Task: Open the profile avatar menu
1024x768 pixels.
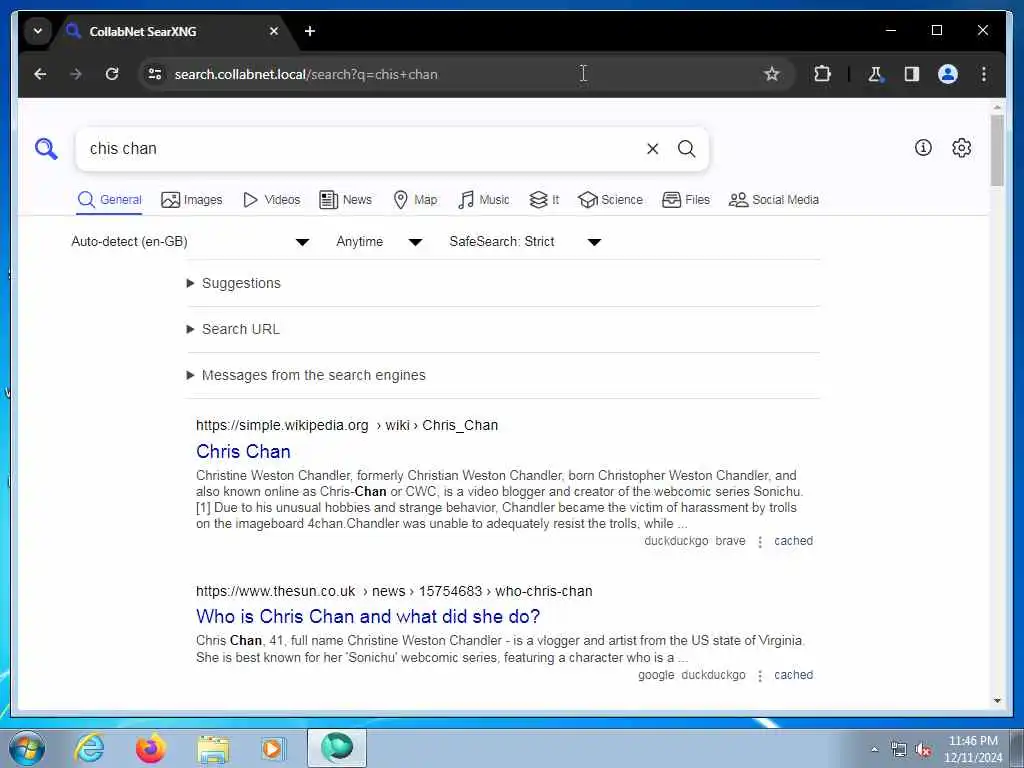Action: 948,74
